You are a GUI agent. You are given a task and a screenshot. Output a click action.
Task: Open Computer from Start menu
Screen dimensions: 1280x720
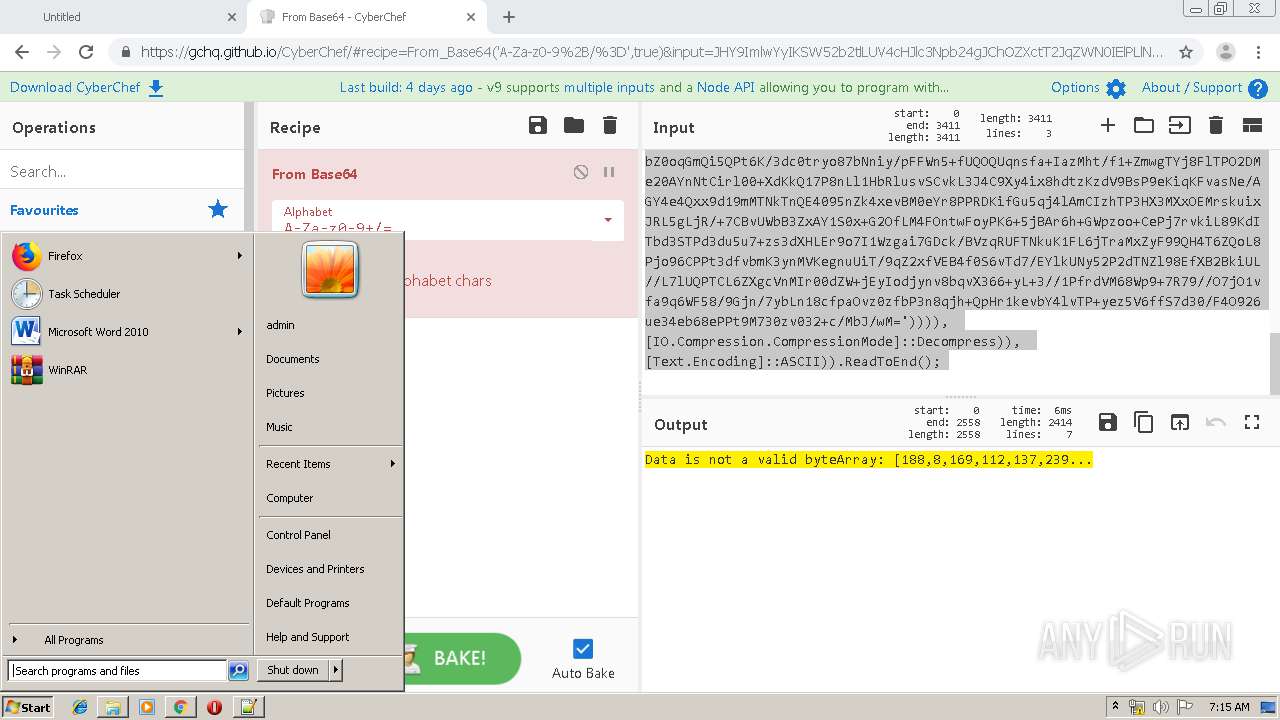pos(289,498)
